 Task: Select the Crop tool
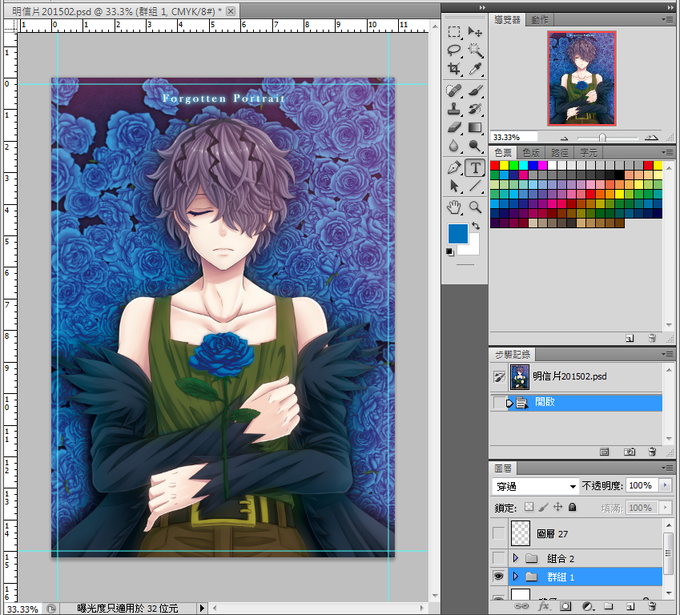[454, 69]
